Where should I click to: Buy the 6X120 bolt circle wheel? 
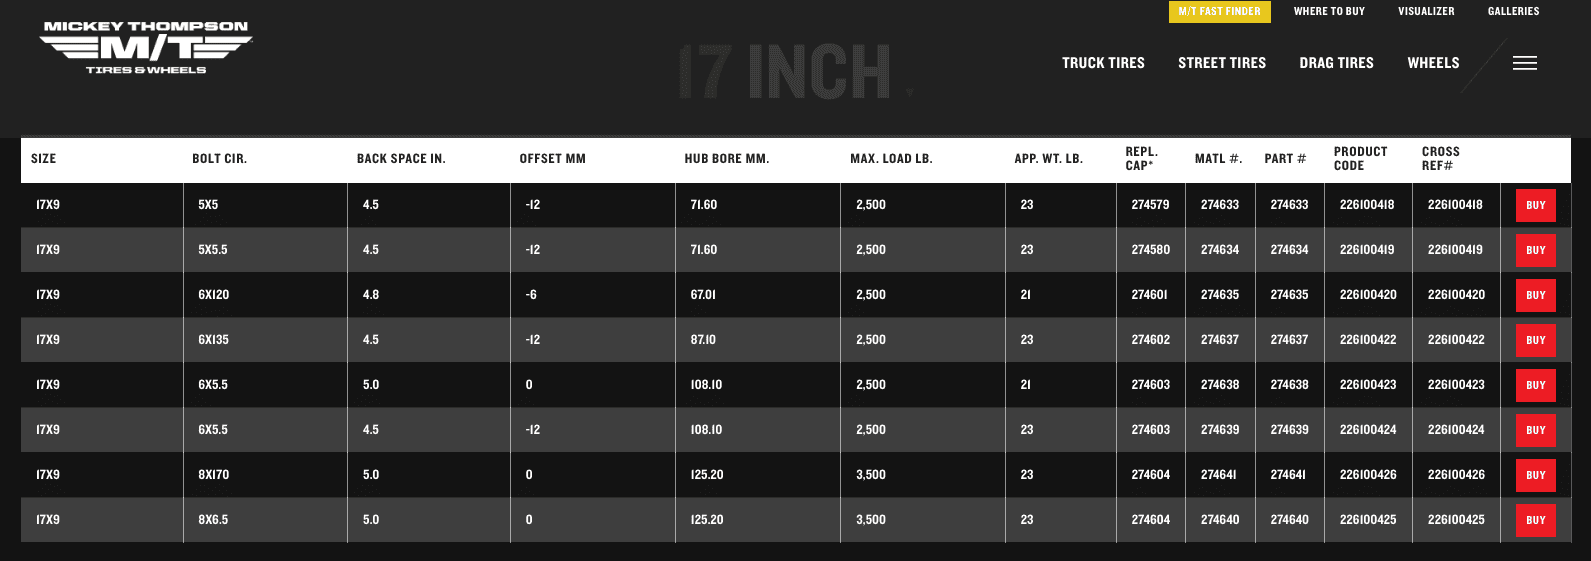coord(1535,295)
